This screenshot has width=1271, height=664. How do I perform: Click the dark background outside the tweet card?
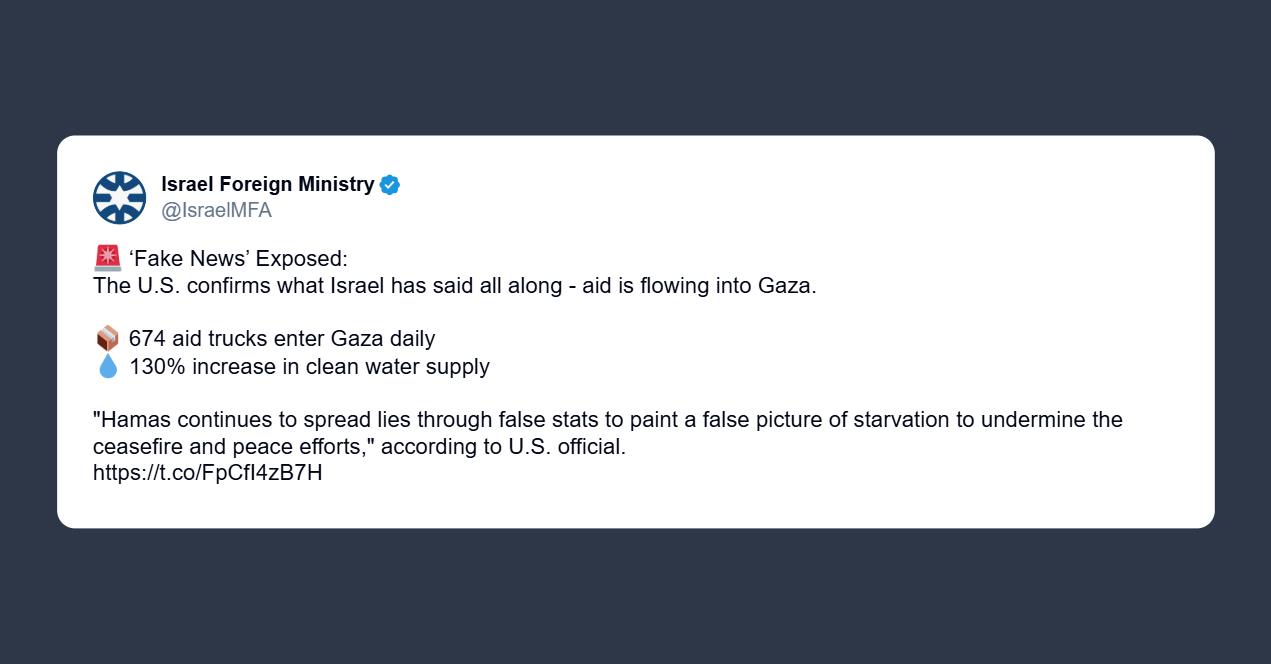635,600
